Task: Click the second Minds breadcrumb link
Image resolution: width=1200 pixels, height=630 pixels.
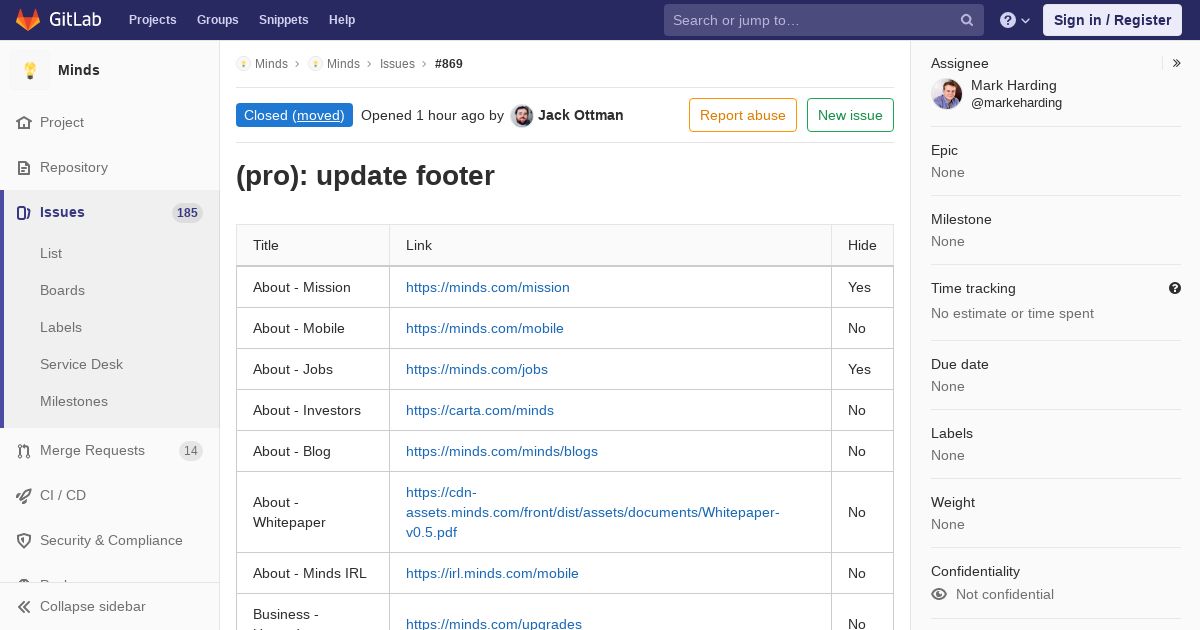Action: tap(343, 64)
